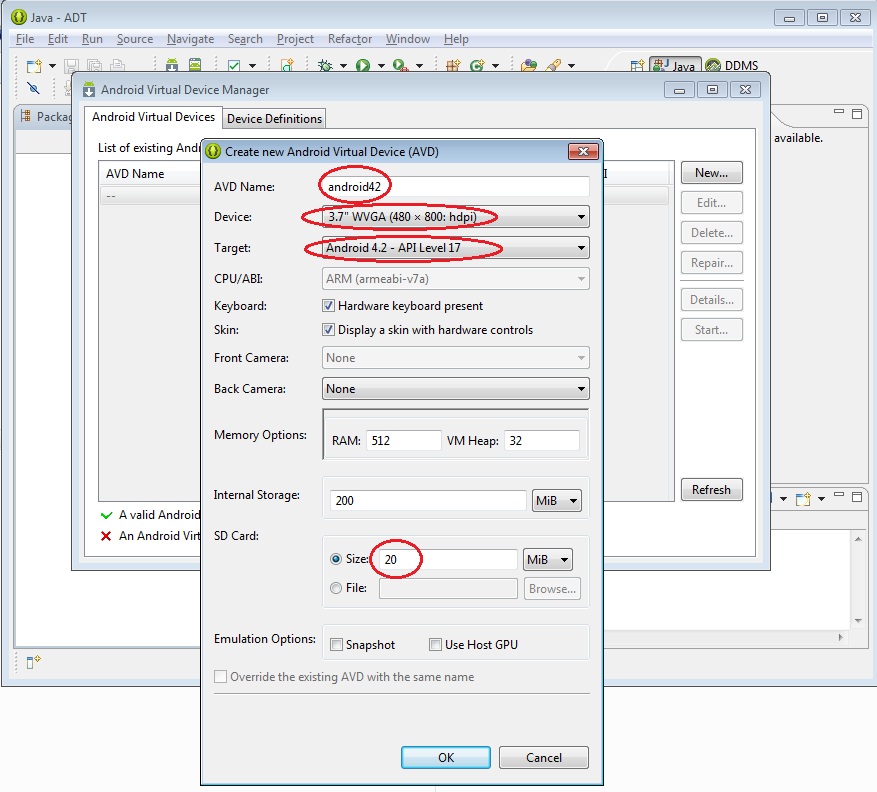Click the green Run icon
The height and width of the screenshot is (792, 877).
pos(363,65)
